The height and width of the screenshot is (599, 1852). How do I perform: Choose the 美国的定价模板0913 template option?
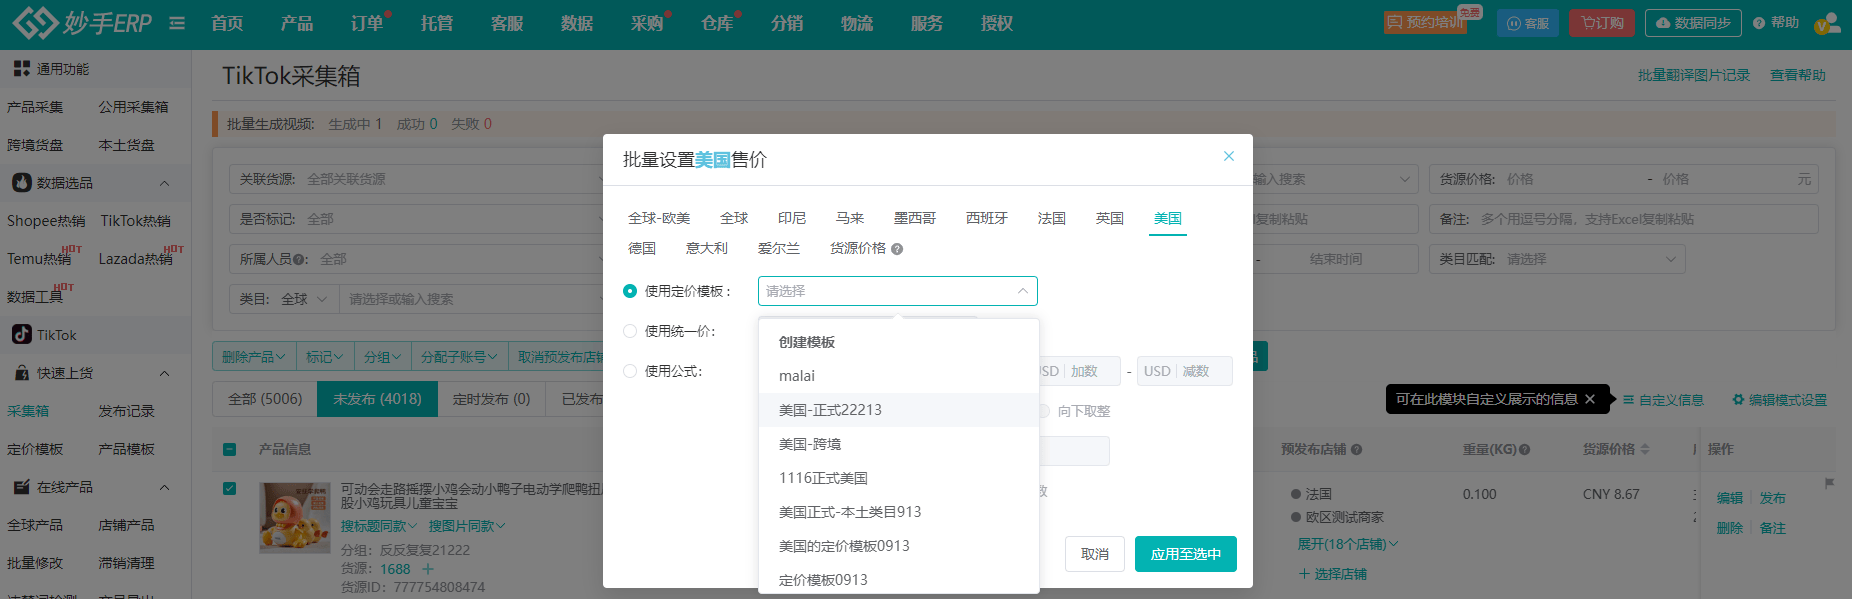(x=898, y=546)
